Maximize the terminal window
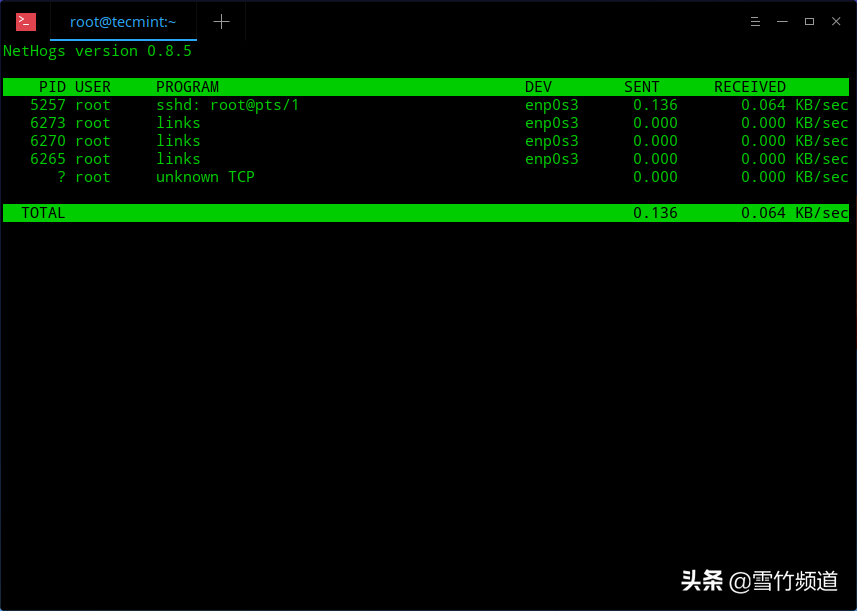The image size is (857, 611). pyautogui.click(x=809, y=21)
